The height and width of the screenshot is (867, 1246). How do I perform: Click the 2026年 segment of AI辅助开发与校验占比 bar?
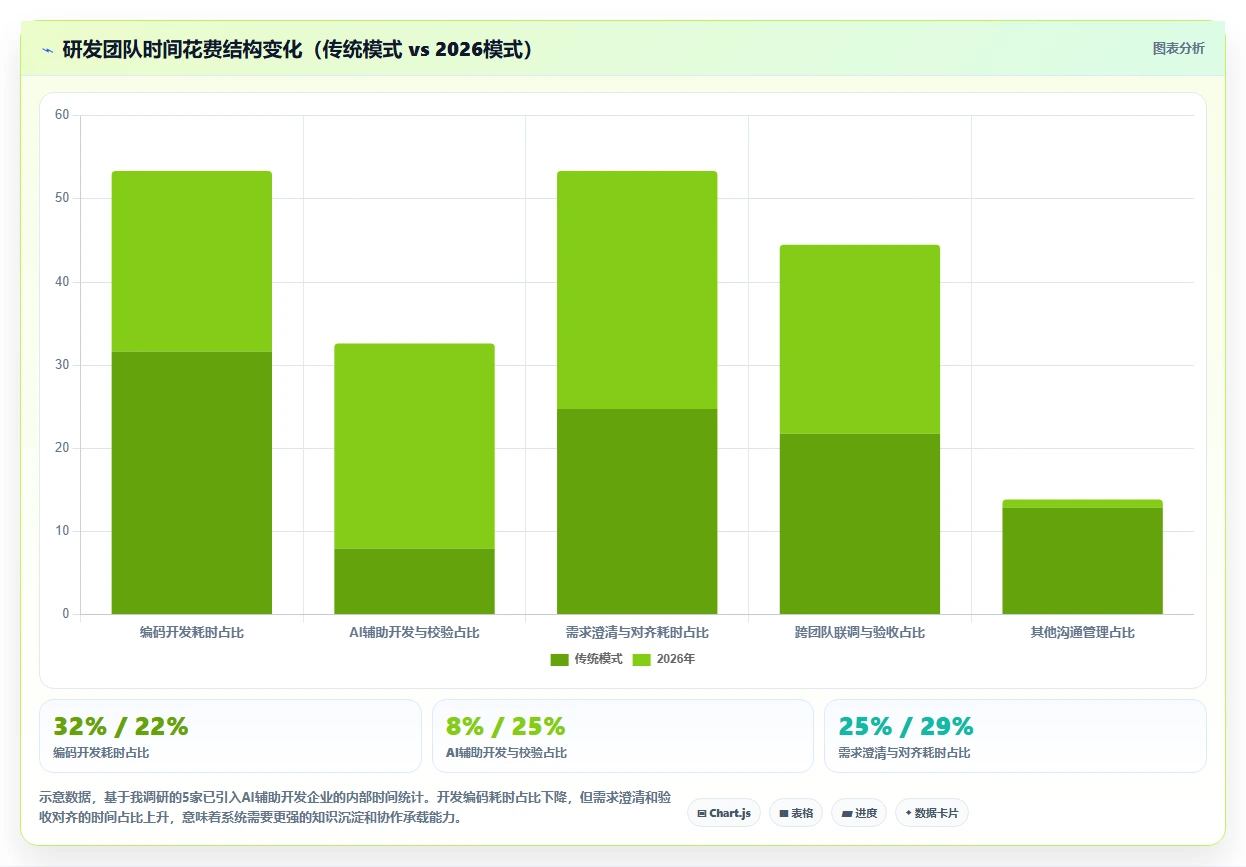coord(414,446)
